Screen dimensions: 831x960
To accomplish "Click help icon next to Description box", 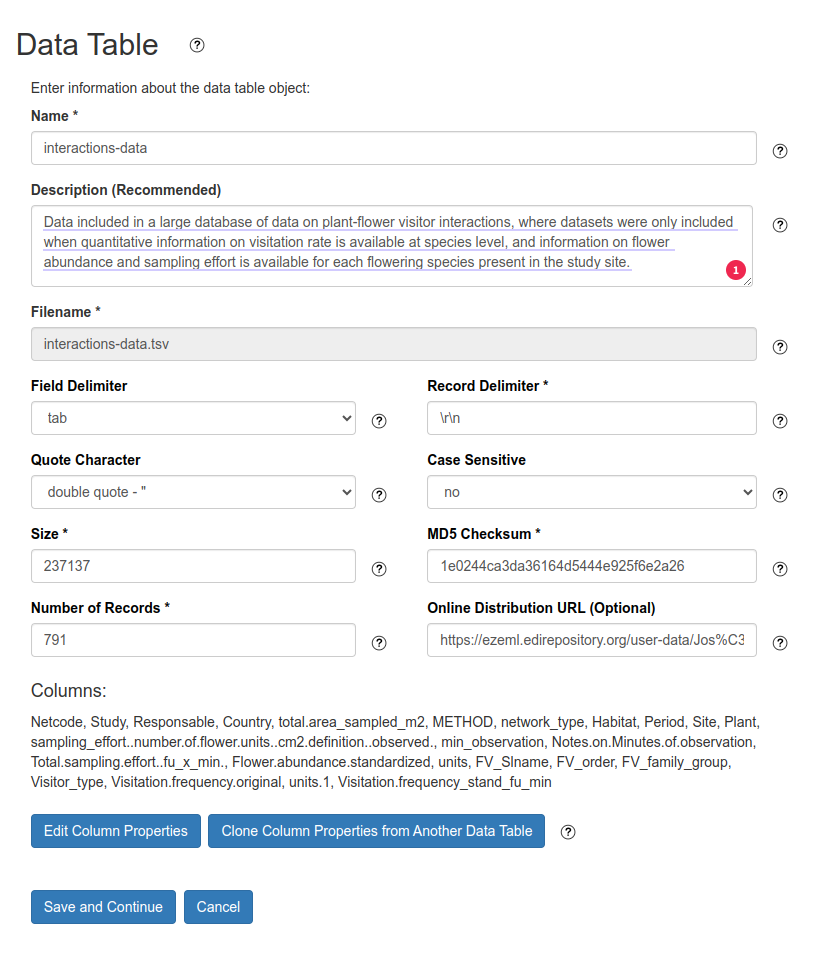I will (x=780, y=225).
